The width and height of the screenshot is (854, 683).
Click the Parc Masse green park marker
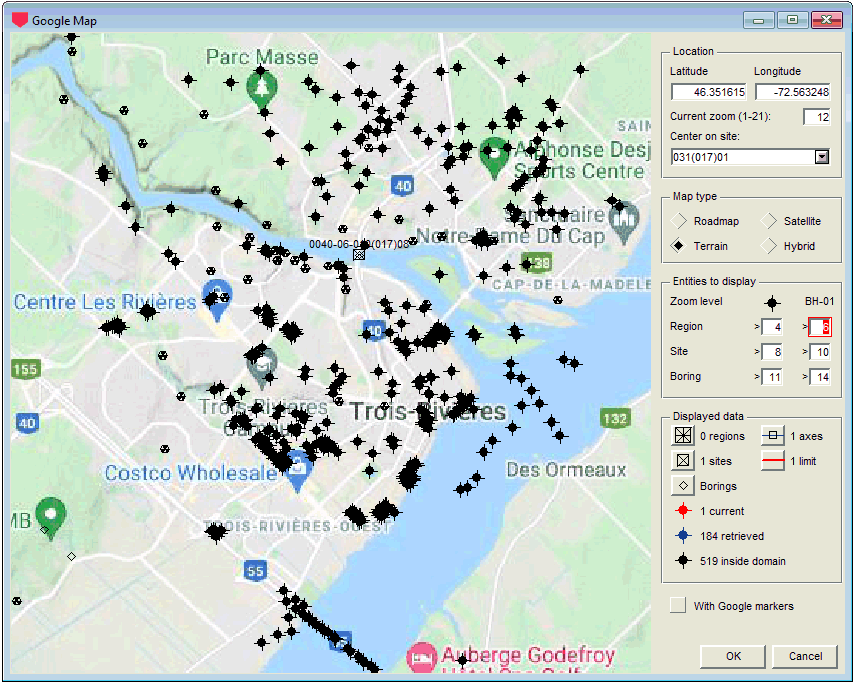[x=261, y=90]
